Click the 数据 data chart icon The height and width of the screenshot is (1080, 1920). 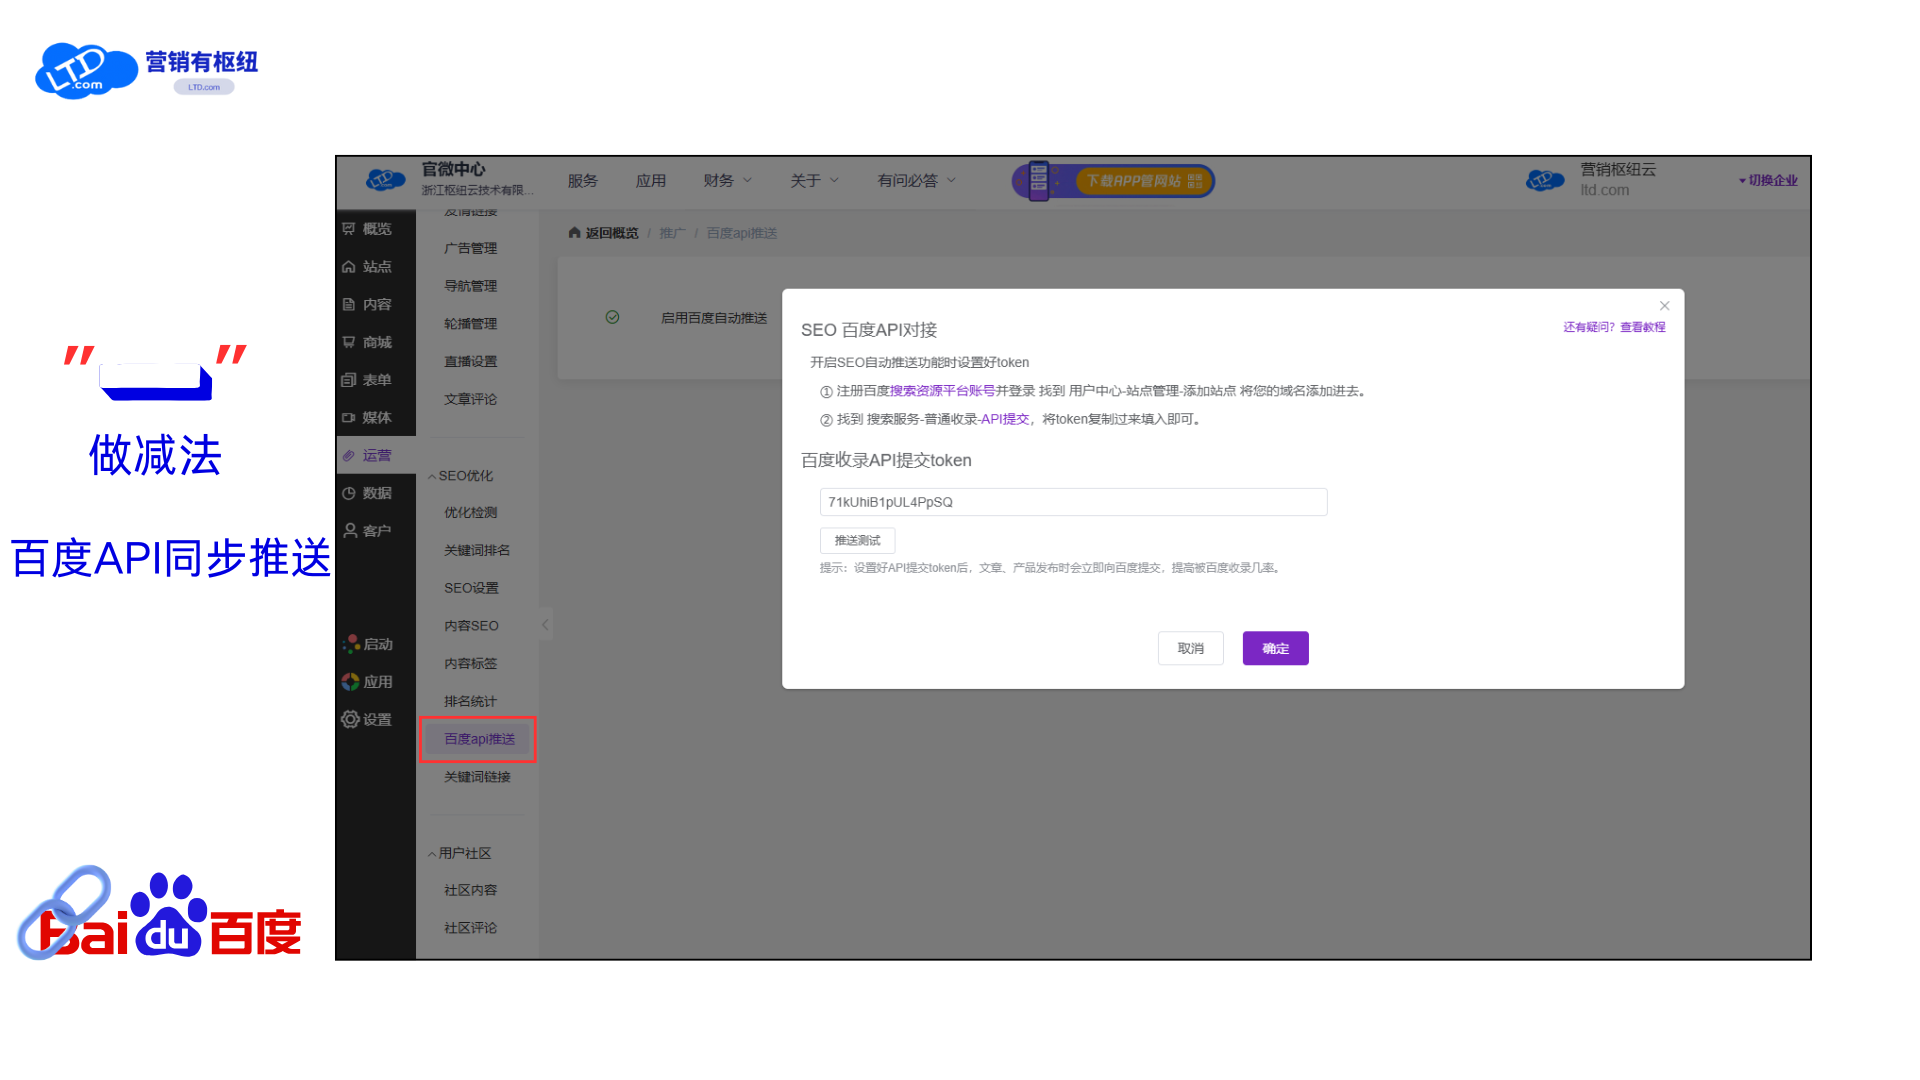pyautogui.click(x=349, y=493)
